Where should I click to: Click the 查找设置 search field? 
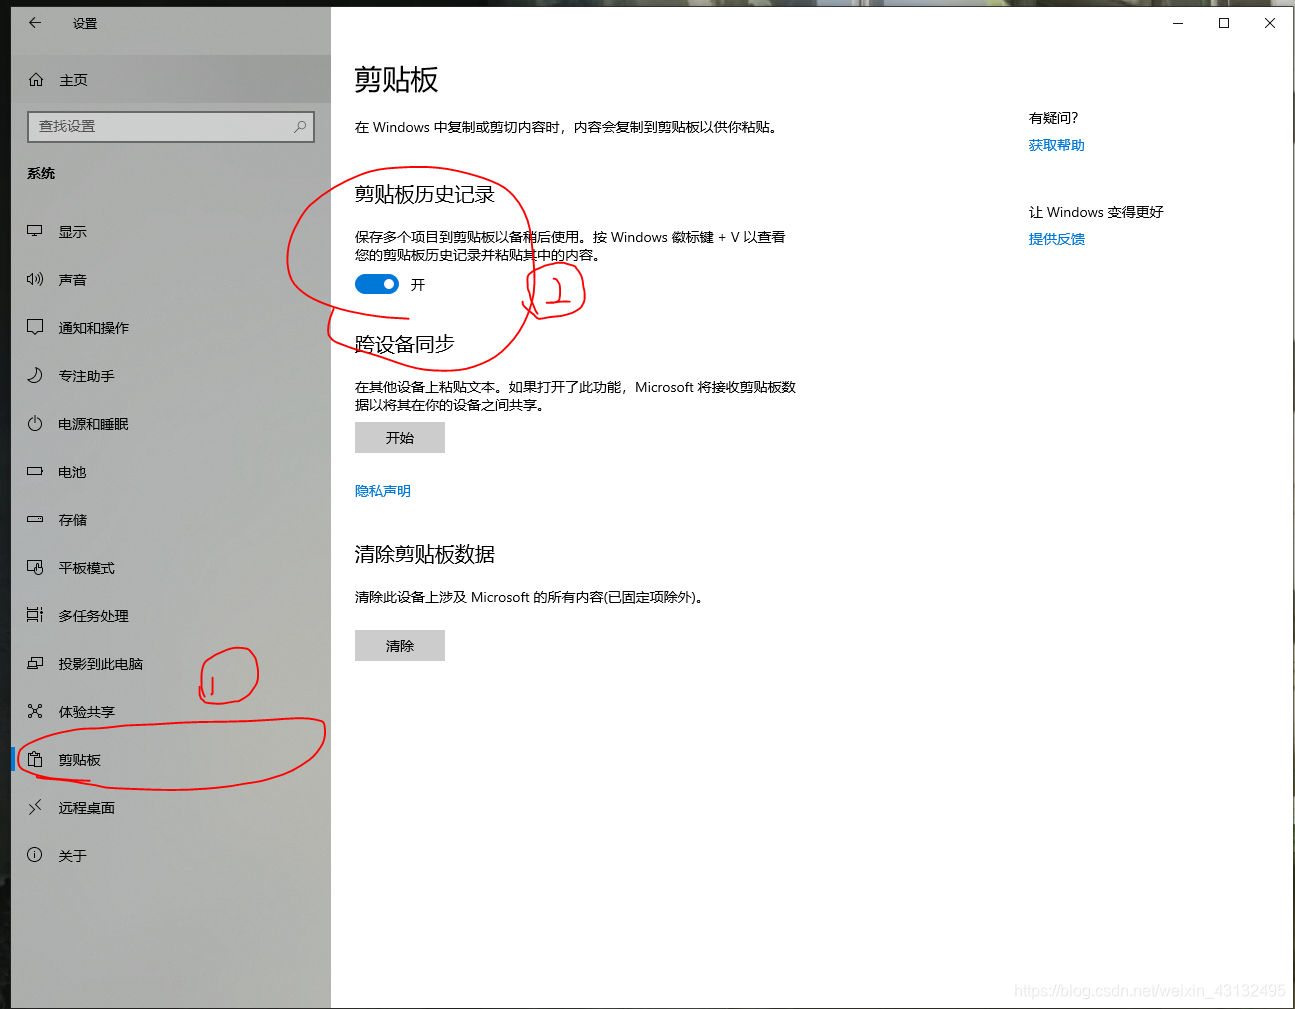click(171, 126)
